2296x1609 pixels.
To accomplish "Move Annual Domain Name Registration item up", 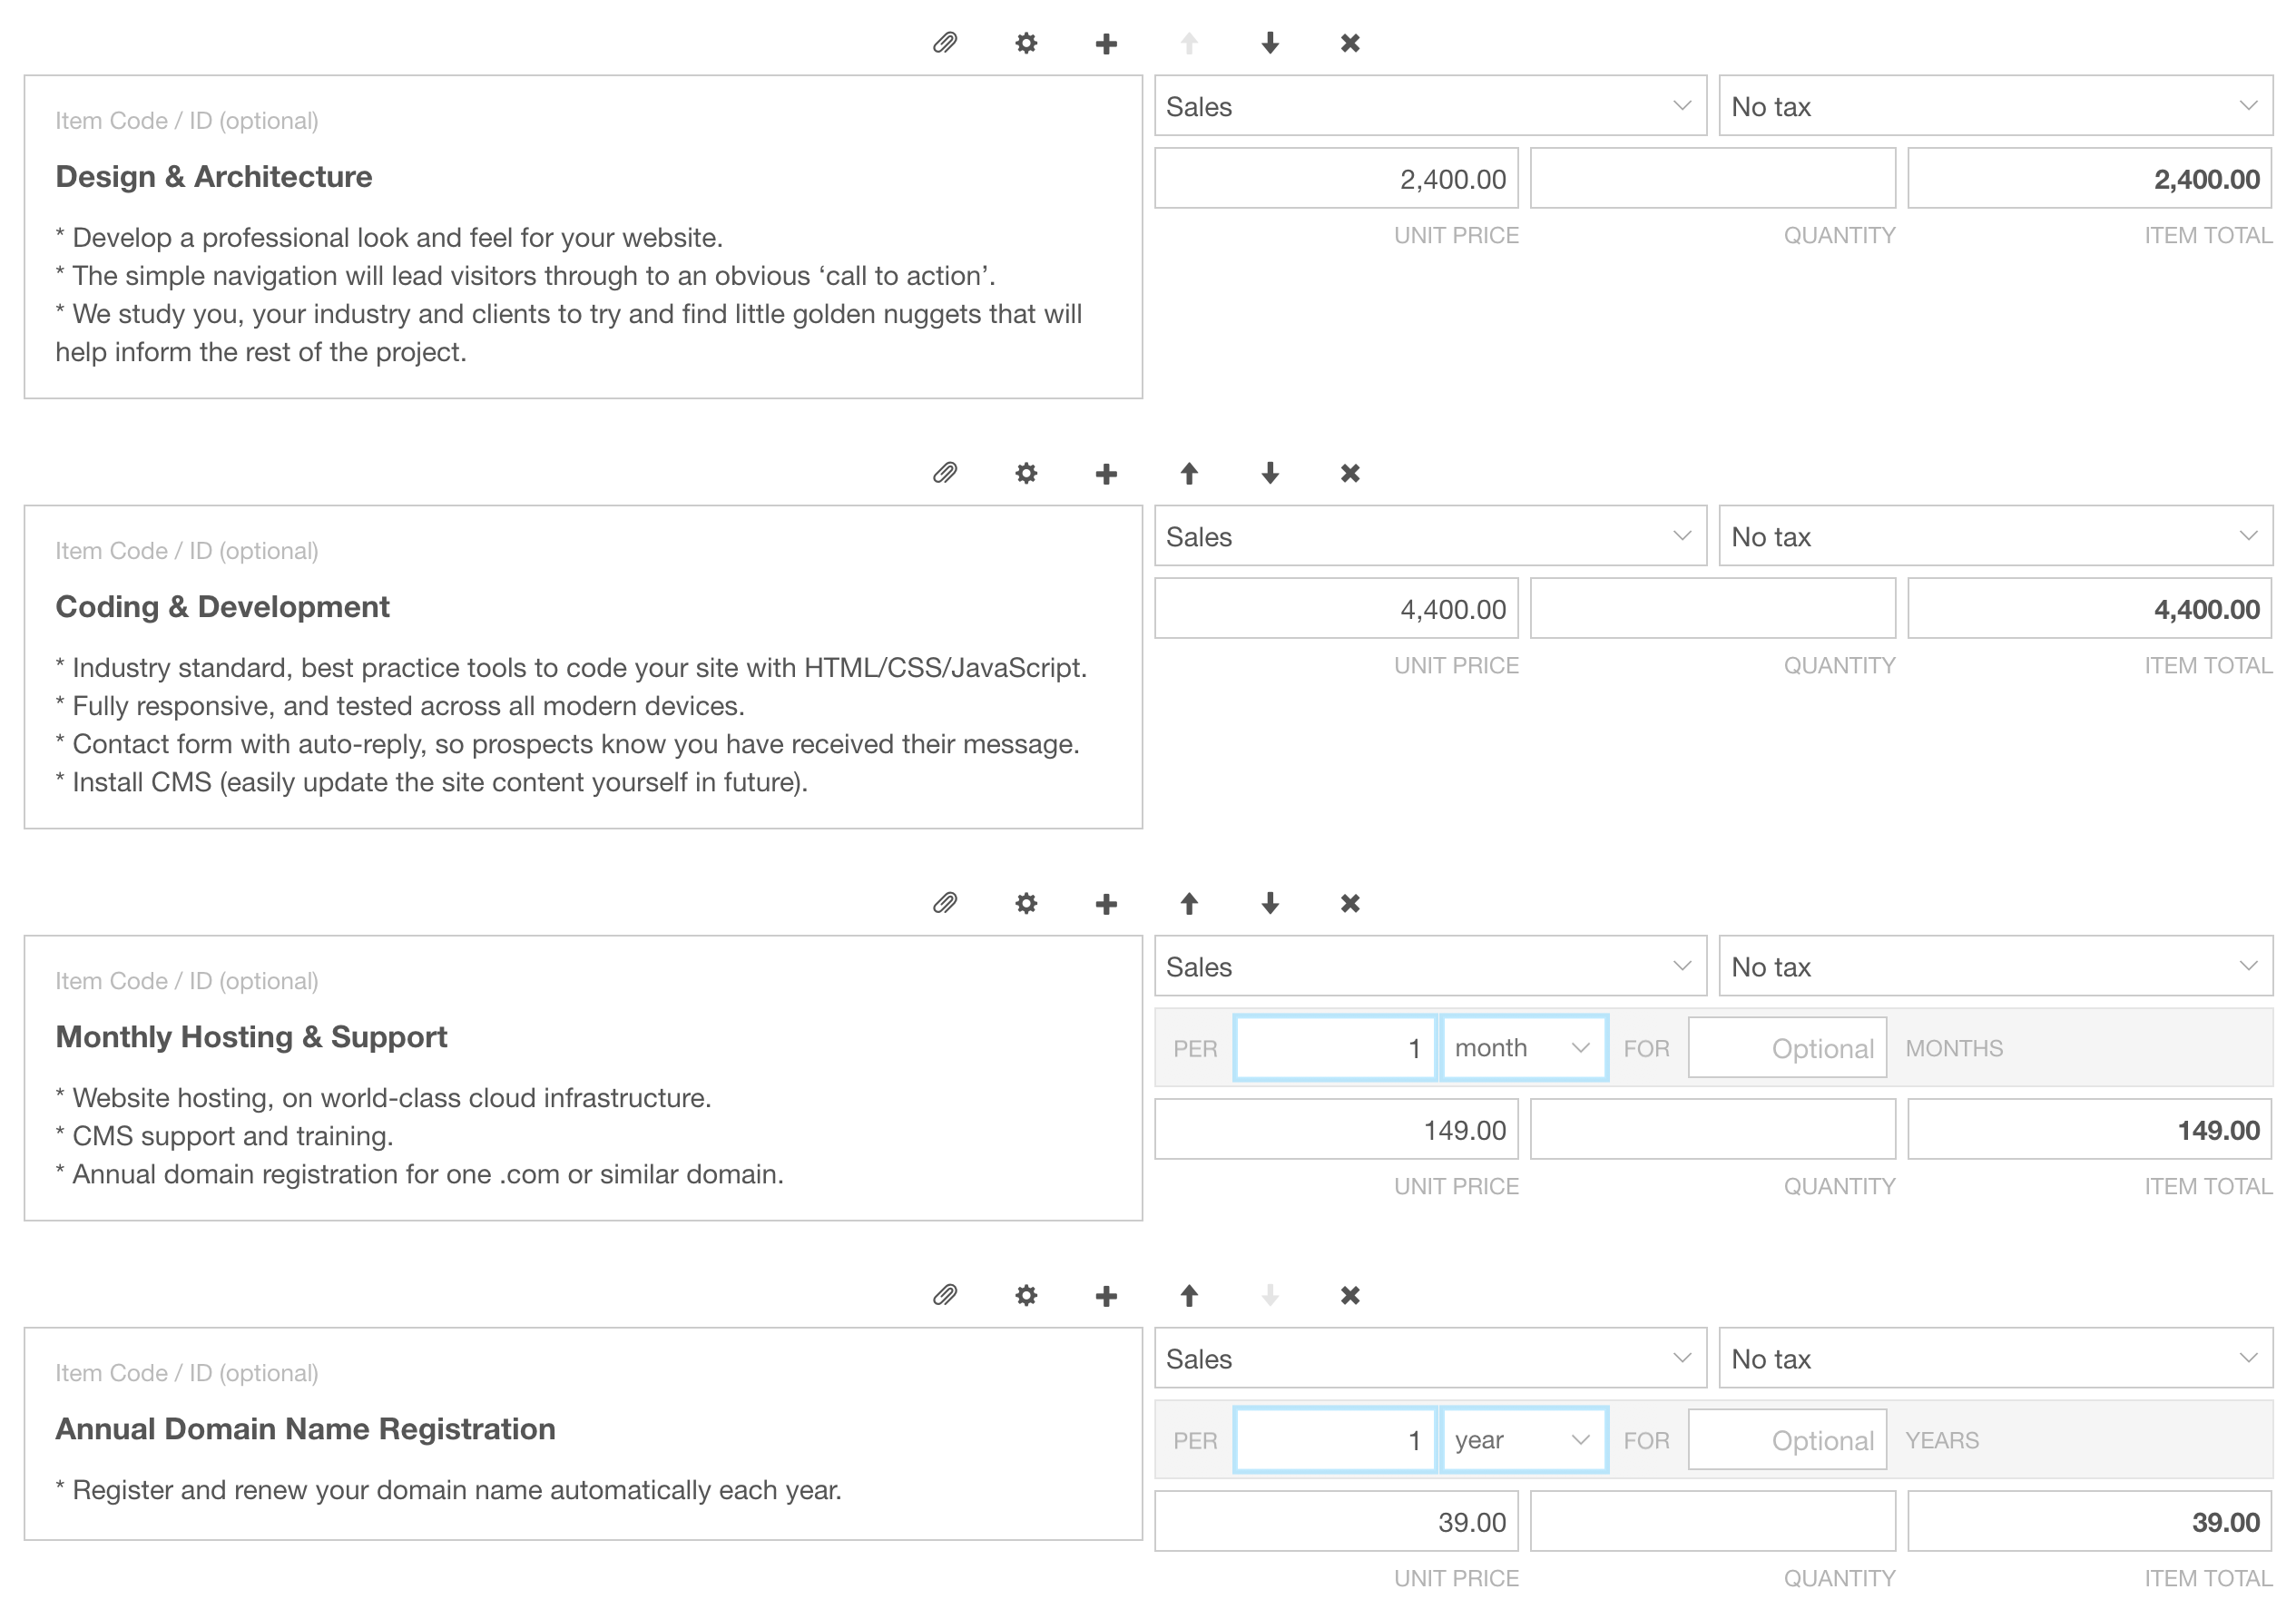I will [1189, 1296].
